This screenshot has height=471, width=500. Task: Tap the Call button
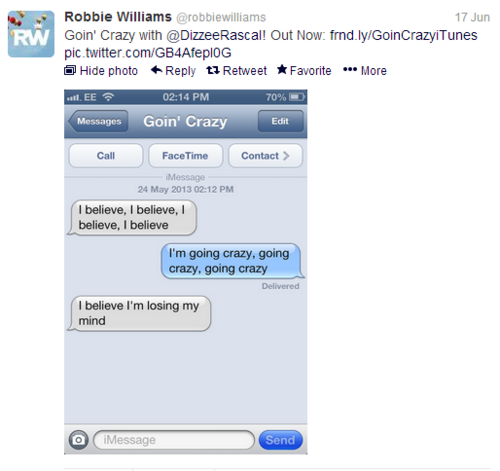coord(106,156)
